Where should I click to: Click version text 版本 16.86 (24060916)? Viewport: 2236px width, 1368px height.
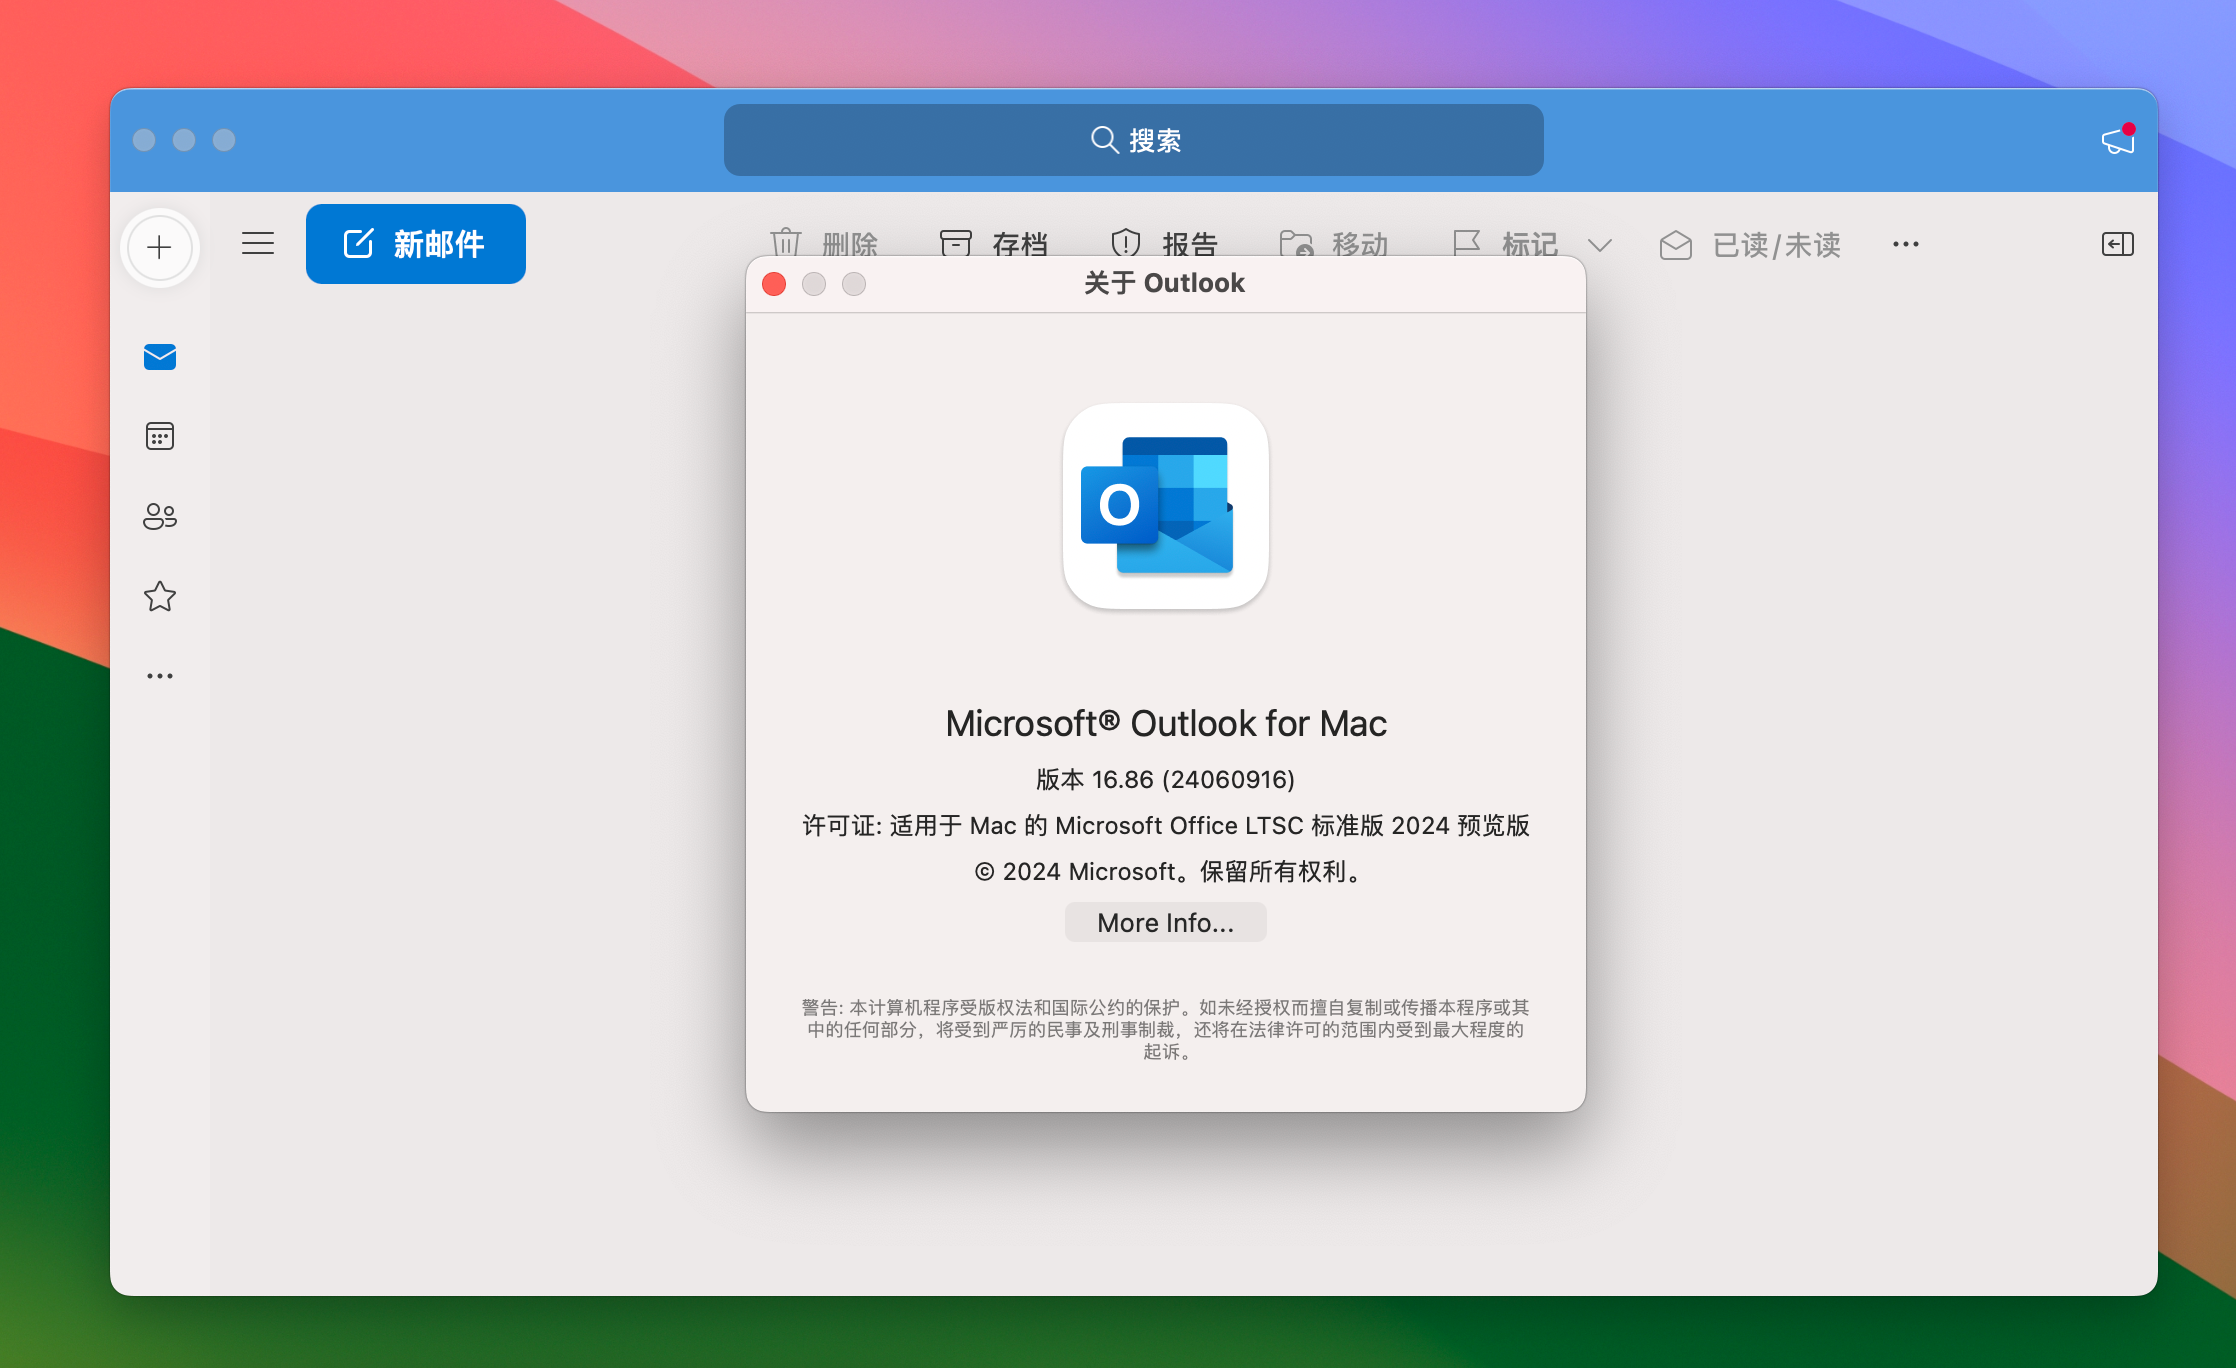click(1166, 779)
